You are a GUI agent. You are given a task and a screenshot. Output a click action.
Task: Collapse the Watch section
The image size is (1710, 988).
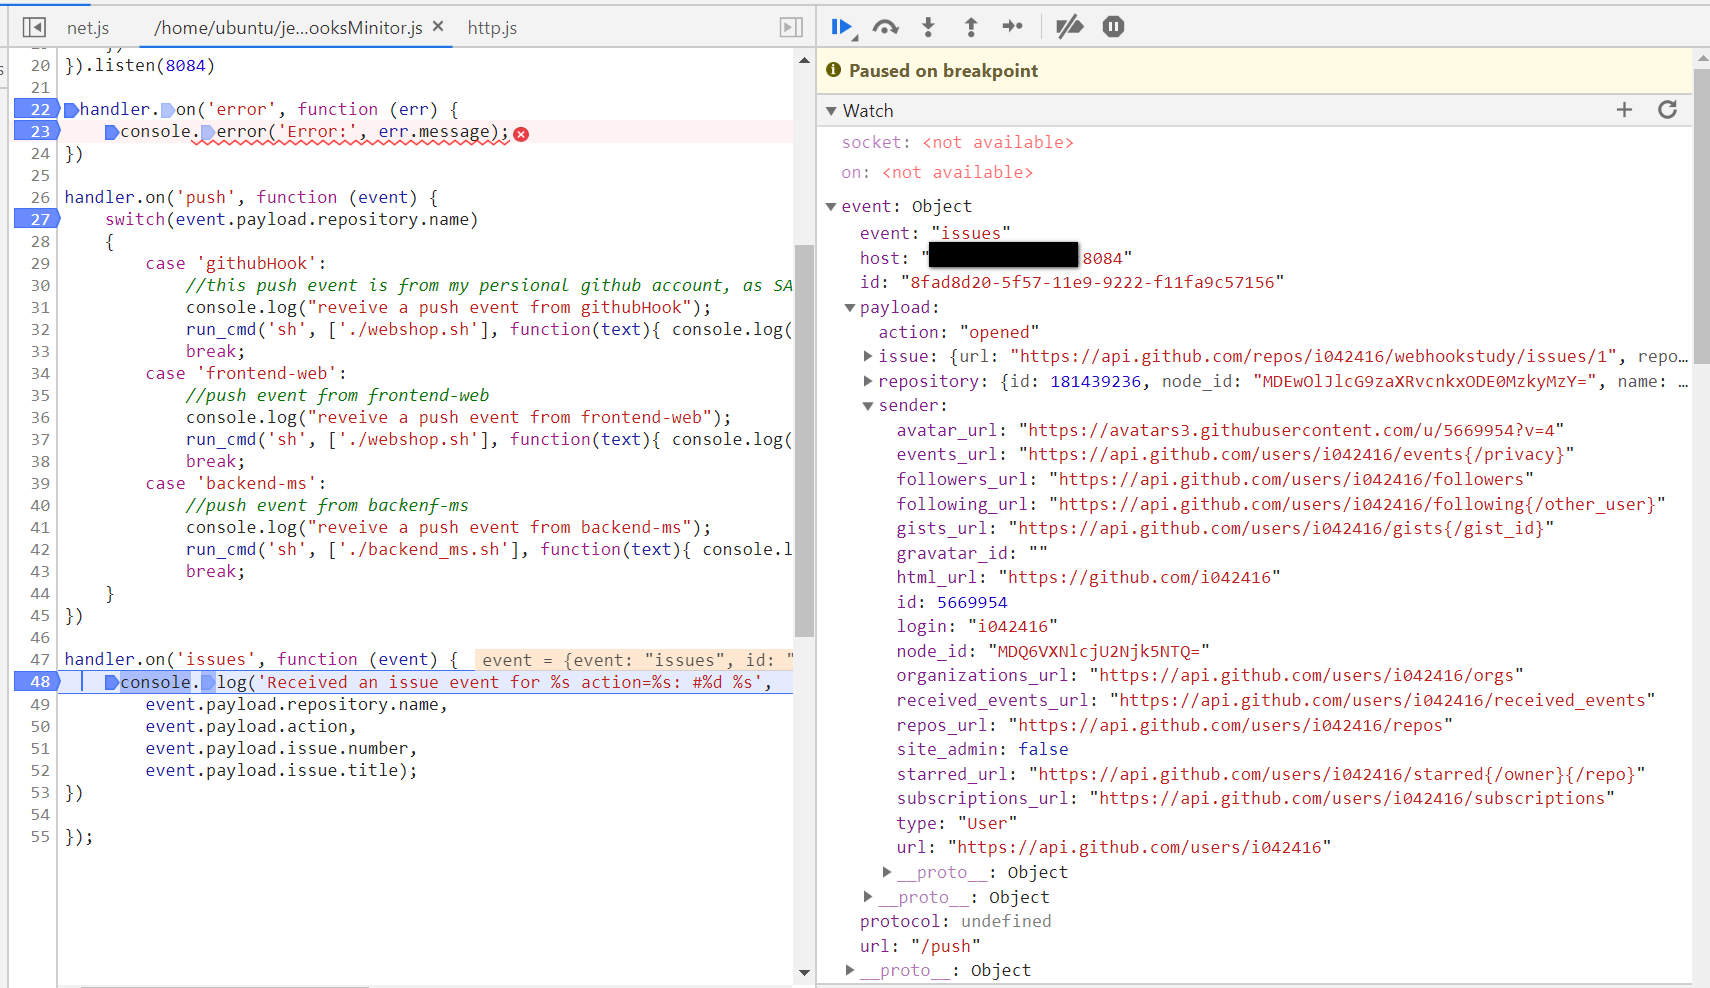coord(831,111)
